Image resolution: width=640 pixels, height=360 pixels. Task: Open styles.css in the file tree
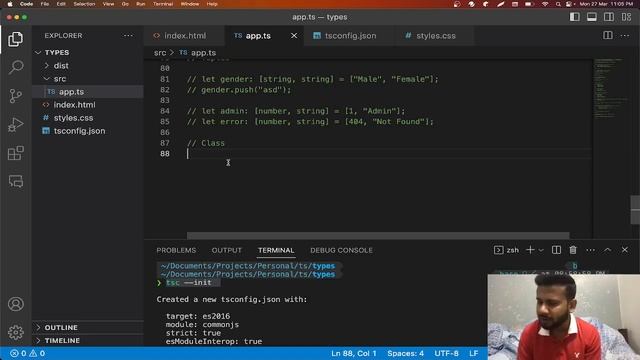tap(88, 118)
